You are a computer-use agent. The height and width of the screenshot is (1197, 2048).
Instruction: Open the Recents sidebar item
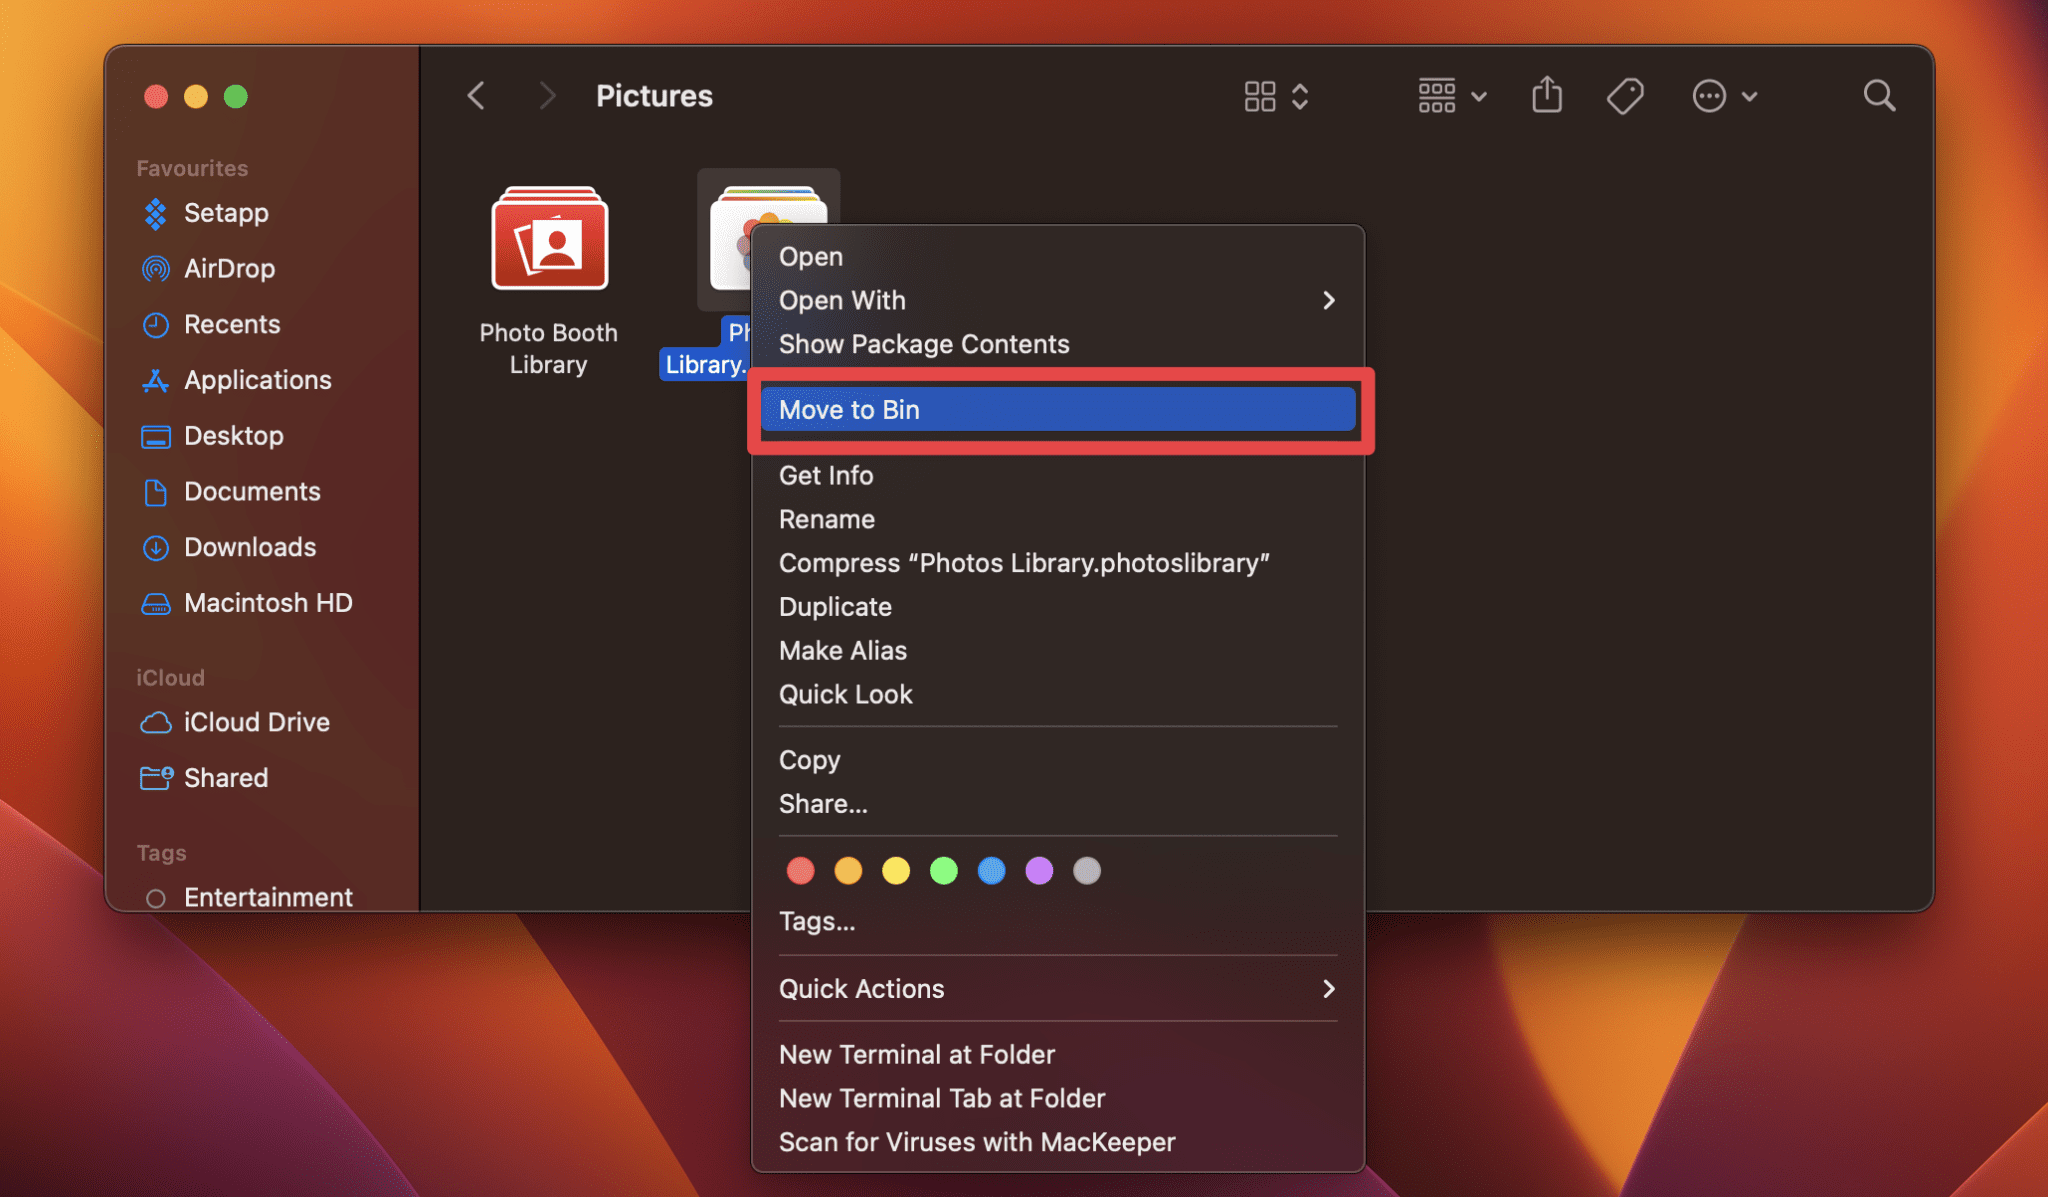(x=231, y=324)
